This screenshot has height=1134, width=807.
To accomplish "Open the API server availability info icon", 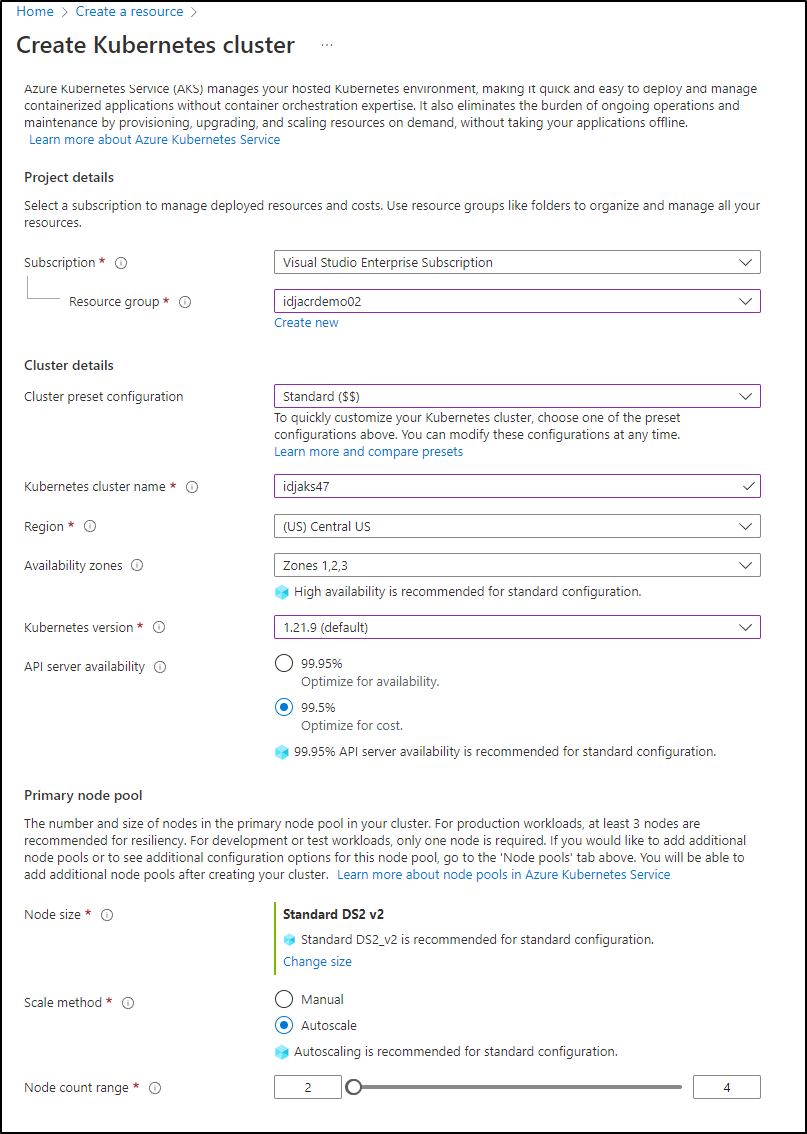I will [161, 667].
